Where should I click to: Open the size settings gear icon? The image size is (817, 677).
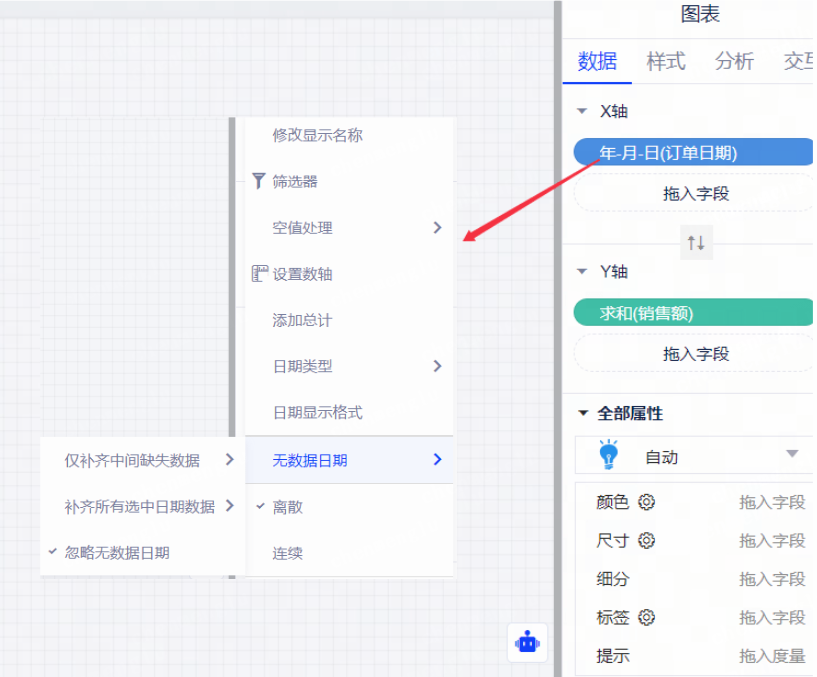pos(647,541)
